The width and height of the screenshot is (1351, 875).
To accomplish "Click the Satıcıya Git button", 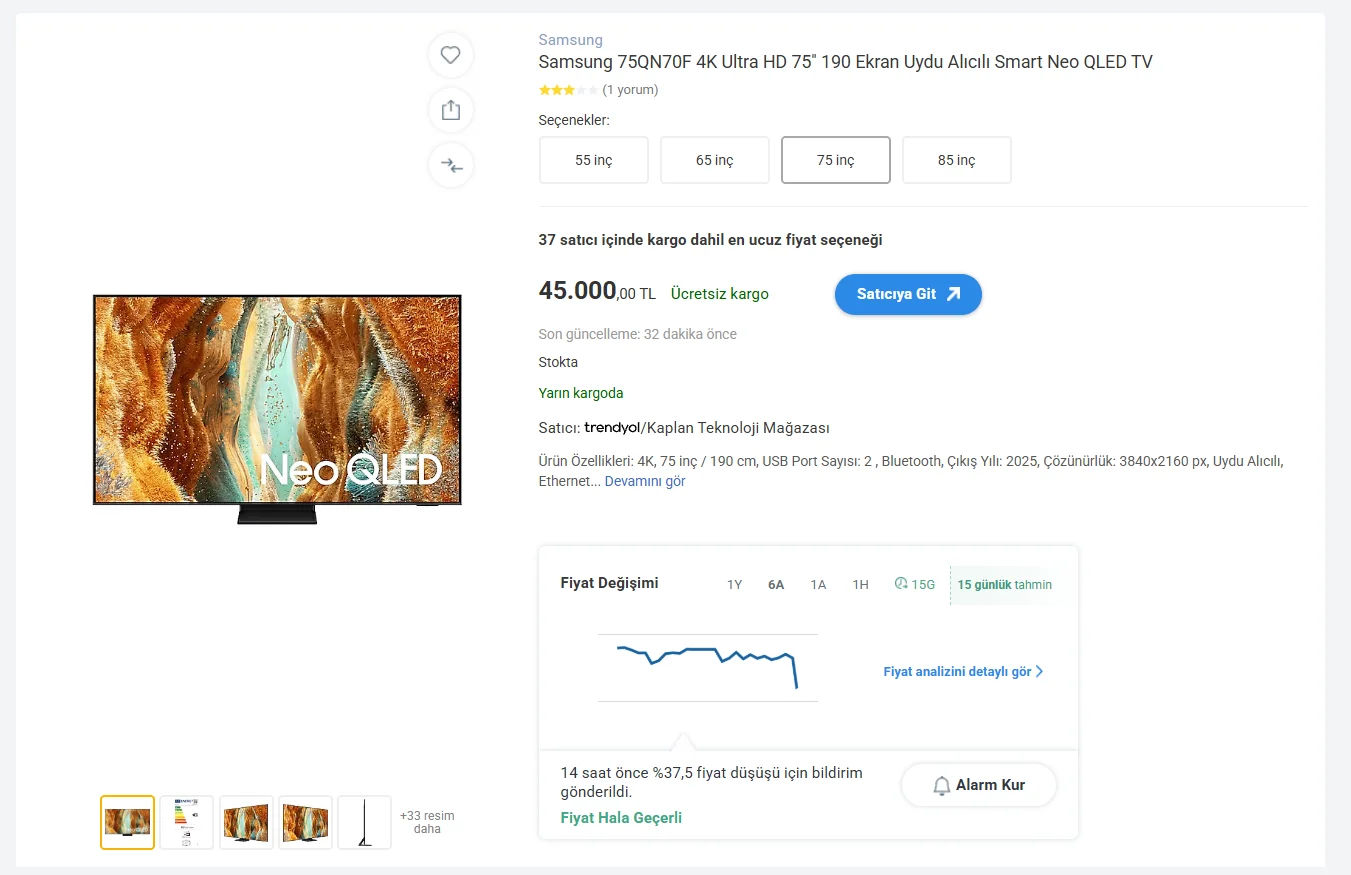I will pos(908,294).
